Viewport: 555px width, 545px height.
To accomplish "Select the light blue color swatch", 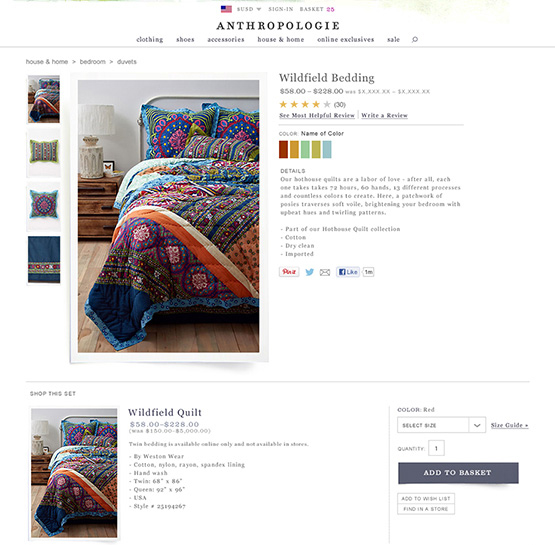I will 327,149.
